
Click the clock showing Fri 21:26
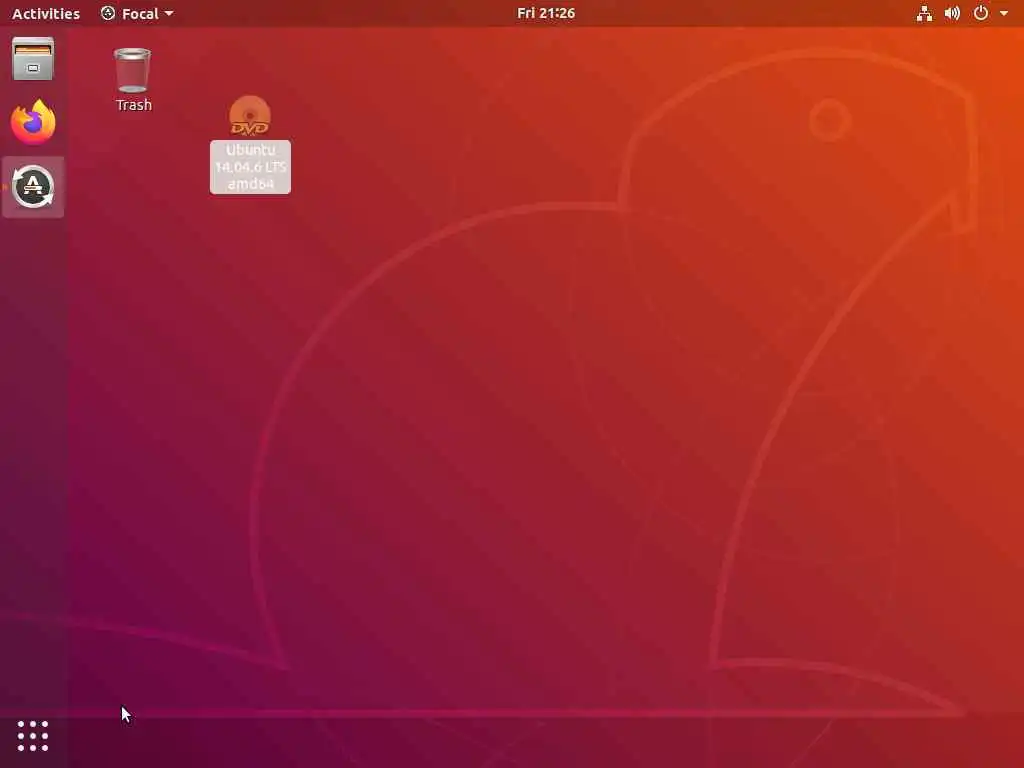(546, 13)
